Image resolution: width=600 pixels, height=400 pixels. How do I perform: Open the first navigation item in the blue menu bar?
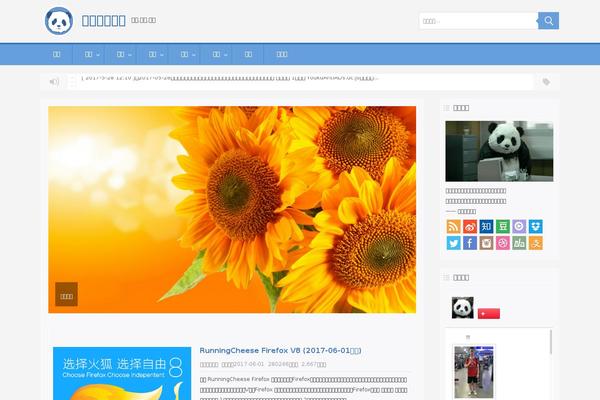(57, 54)
